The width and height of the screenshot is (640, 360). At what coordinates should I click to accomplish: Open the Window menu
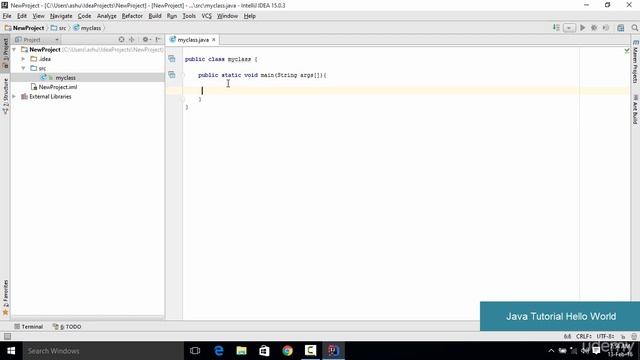click(x=227, y=16)
